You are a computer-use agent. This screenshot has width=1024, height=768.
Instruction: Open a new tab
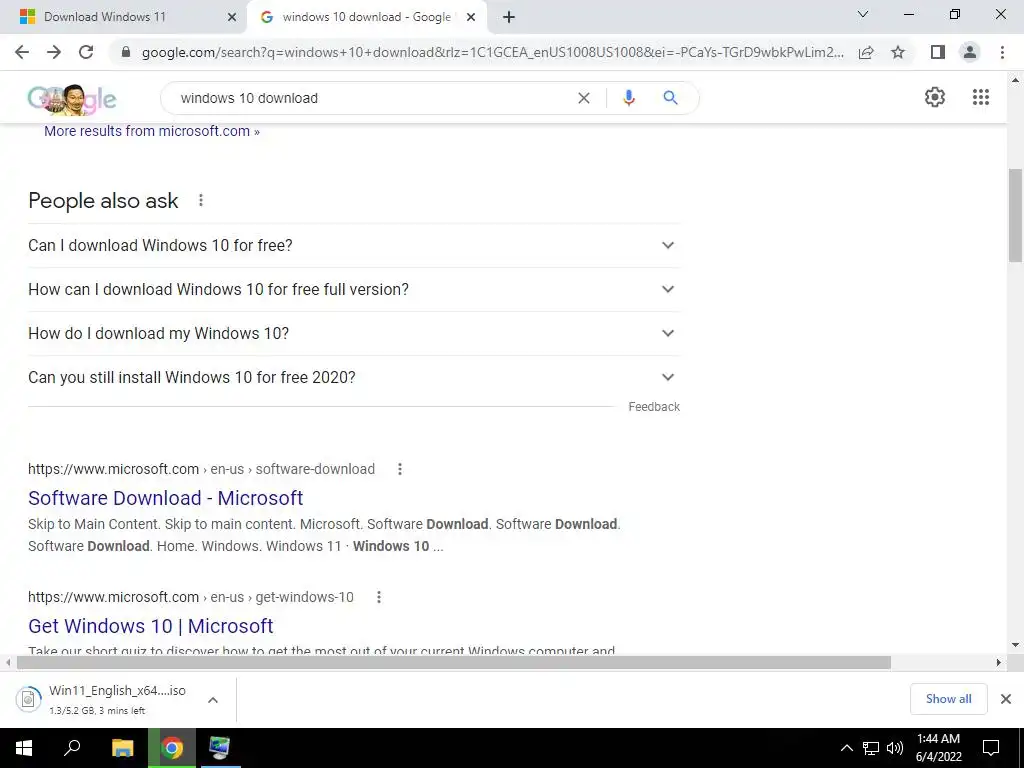[x=509, y=18]
